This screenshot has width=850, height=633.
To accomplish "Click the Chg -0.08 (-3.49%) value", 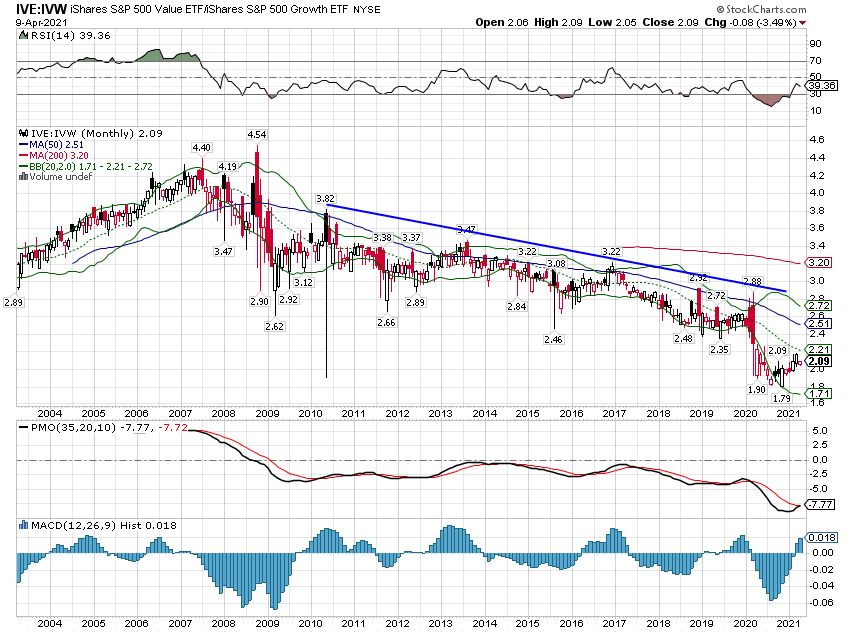I will tap(750, 23).
